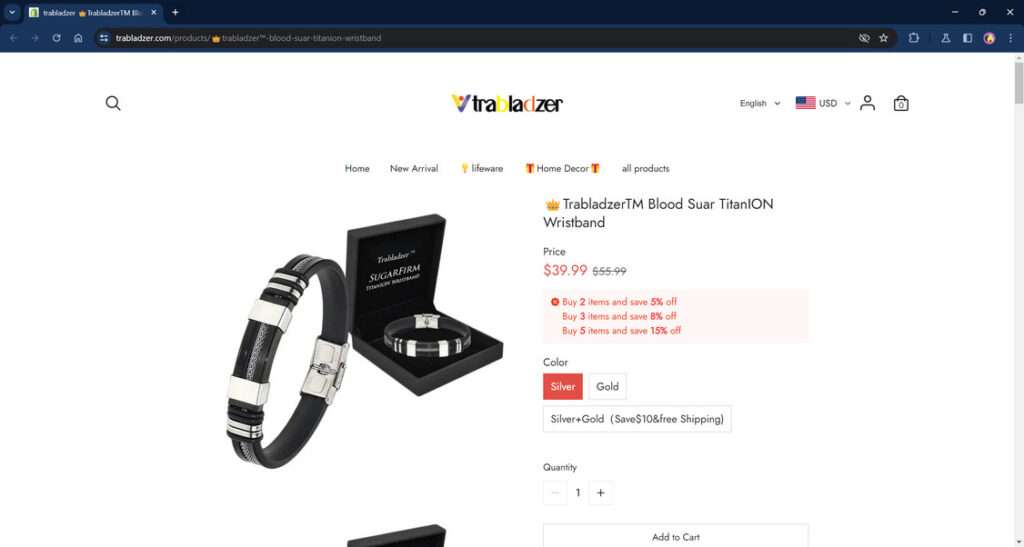Go to the New Arrival menu item

[x=414, y=168]
